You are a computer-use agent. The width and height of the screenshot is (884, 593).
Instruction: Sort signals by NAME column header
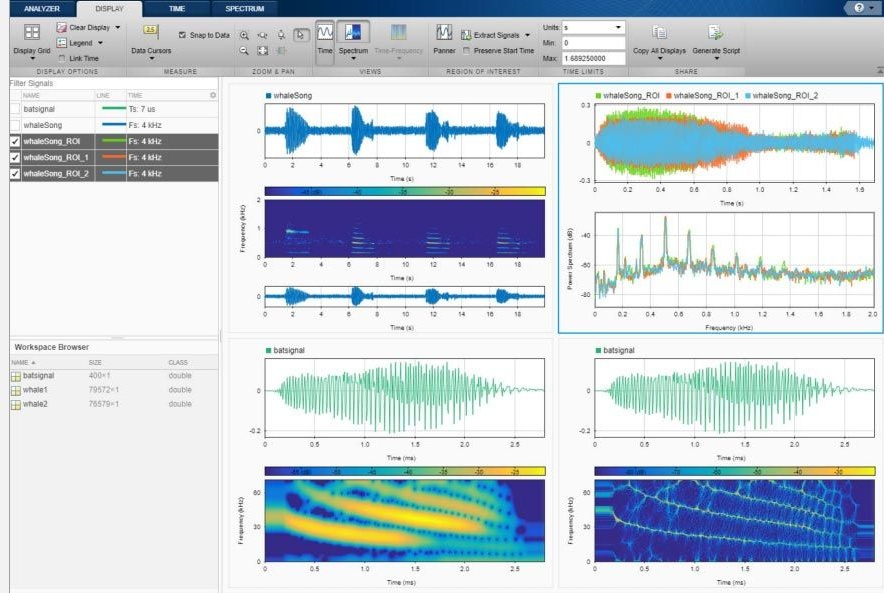click(31, 95)
